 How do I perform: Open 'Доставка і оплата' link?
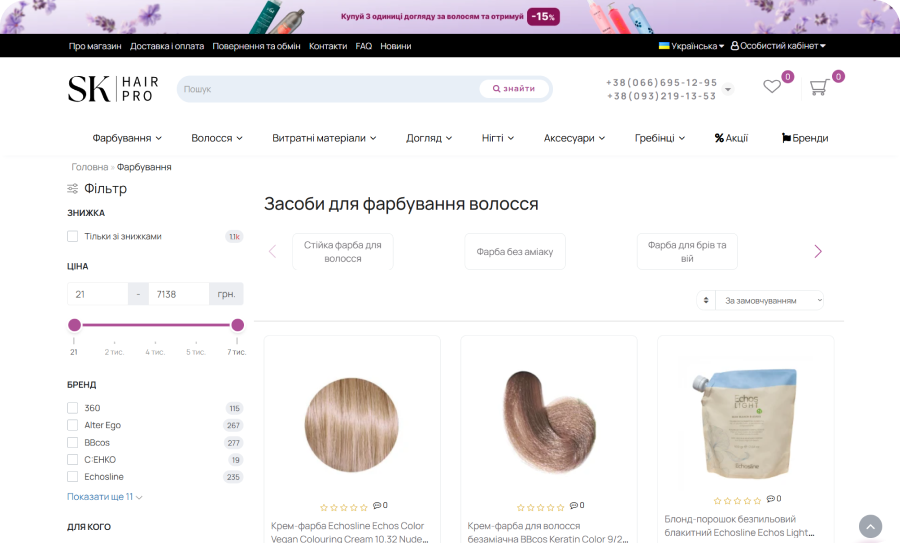pyautogui.click(x=167, y=46)
